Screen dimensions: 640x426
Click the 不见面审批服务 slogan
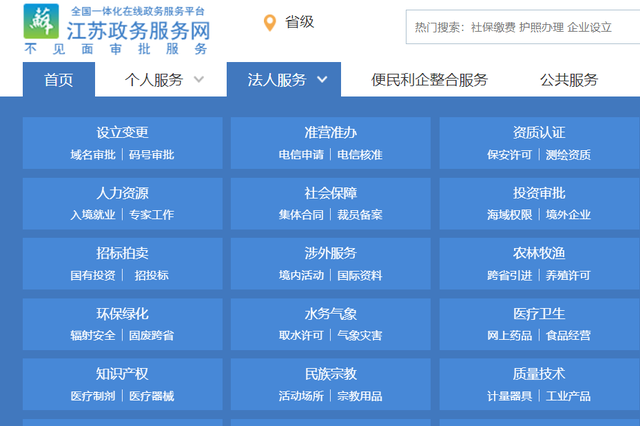point(116,49)
